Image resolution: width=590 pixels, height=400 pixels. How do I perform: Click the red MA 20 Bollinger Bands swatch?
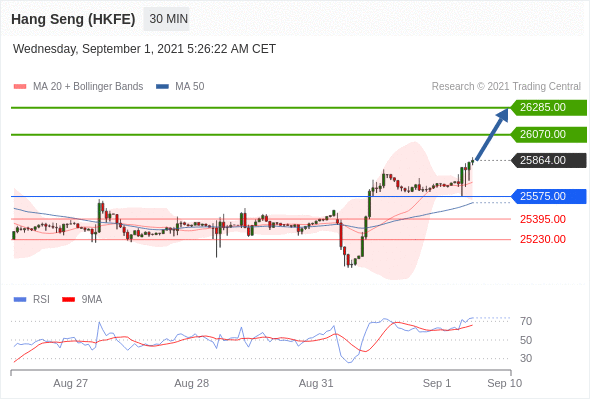coord(20,87)
